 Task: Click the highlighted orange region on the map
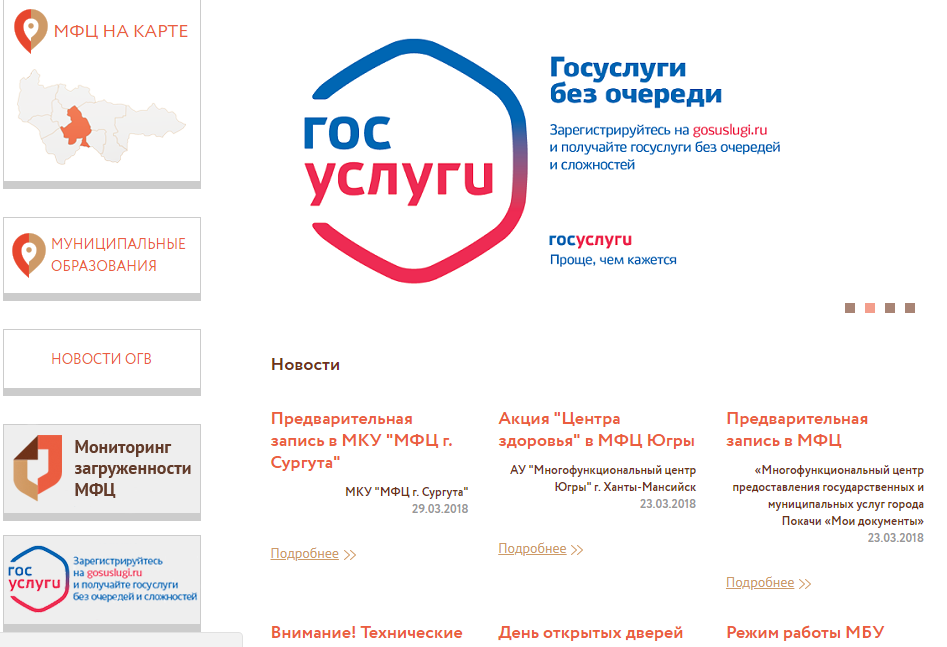76,127
